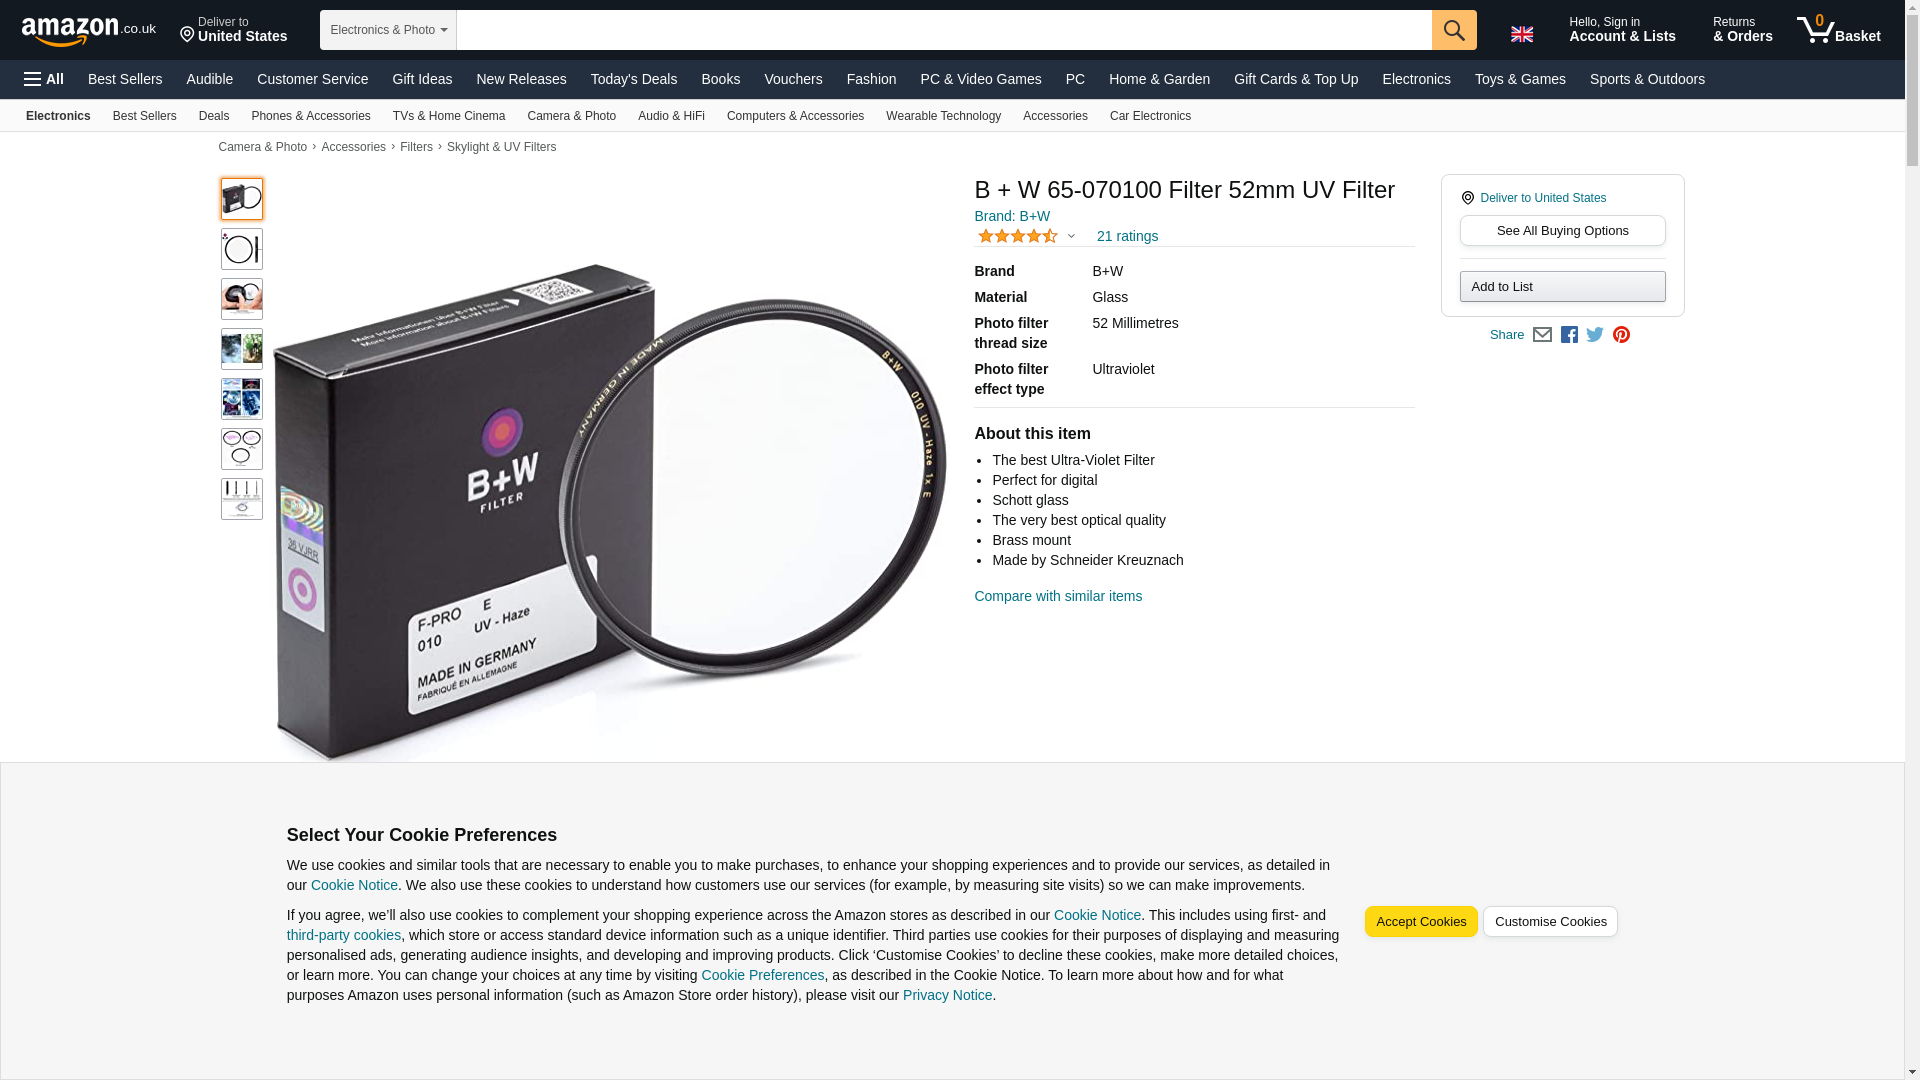The width and height of the screenshot is (1920, 1080).
Task: Click the search magnifier button
Action: tap(1453, 30)
